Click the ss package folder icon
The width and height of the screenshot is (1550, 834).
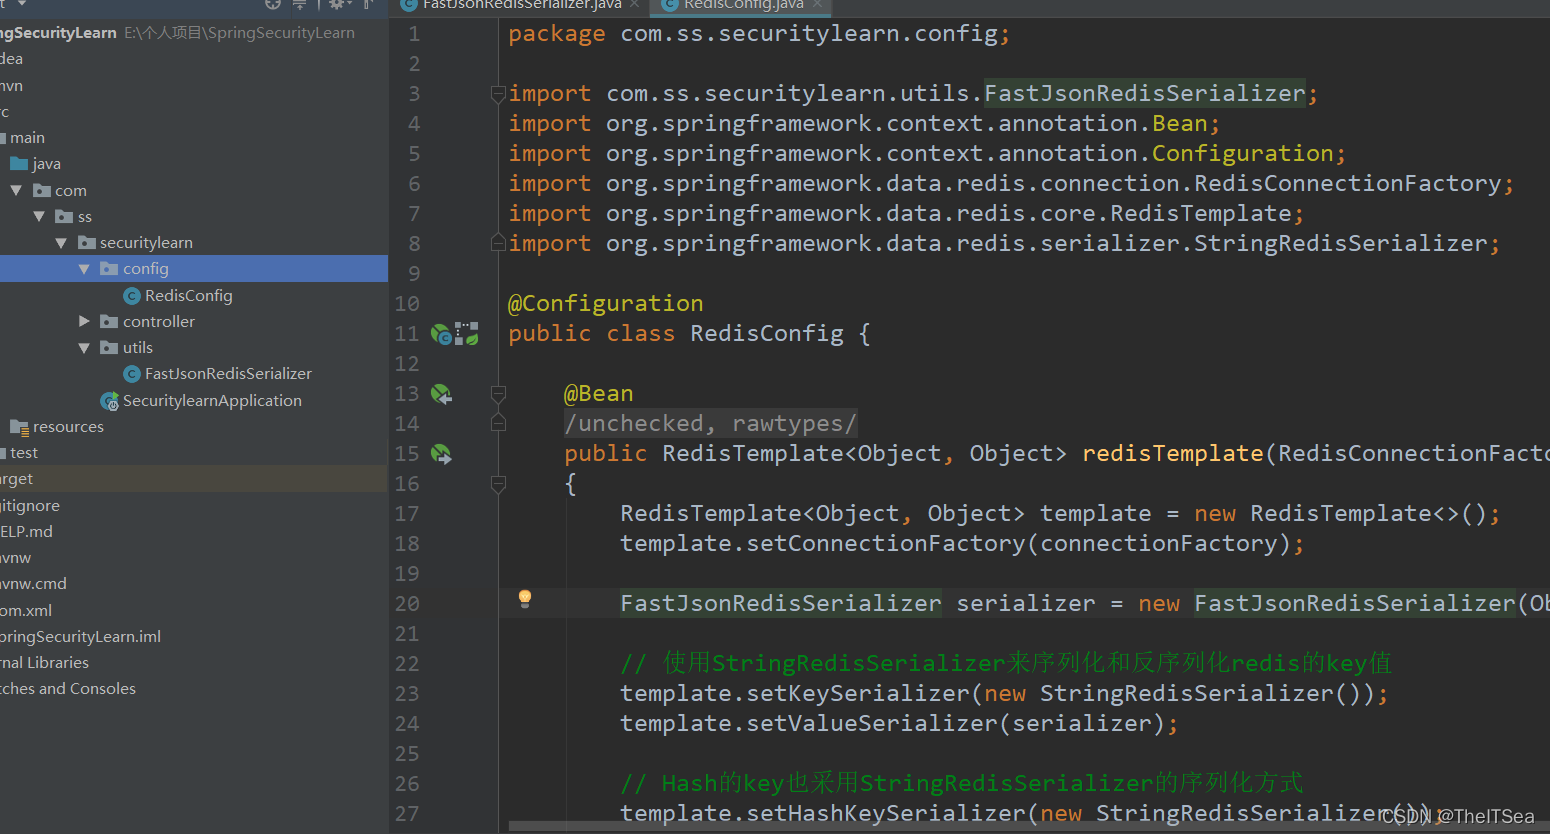64,217
